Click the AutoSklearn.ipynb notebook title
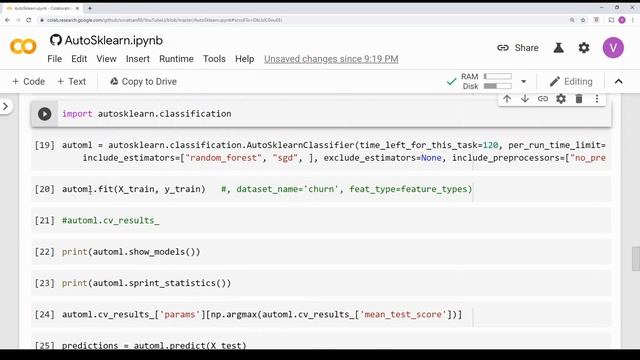Viewport: 640px width, 360px height. click(x=113, y=40)
